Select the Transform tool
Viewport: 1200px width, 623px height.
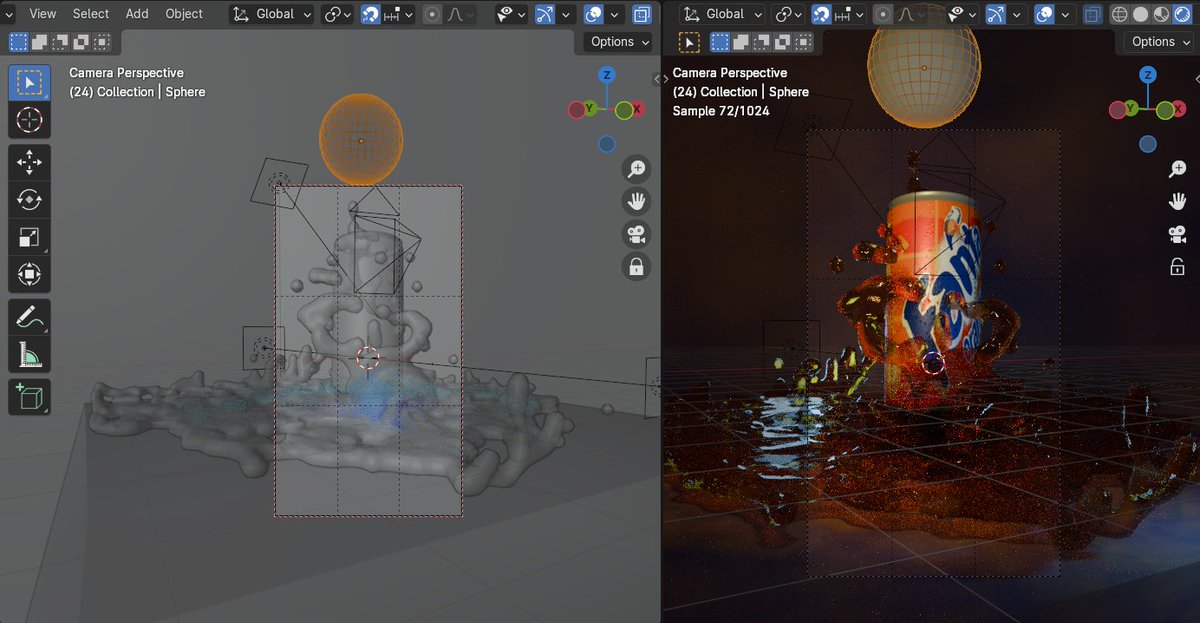(x=29, y=274)
